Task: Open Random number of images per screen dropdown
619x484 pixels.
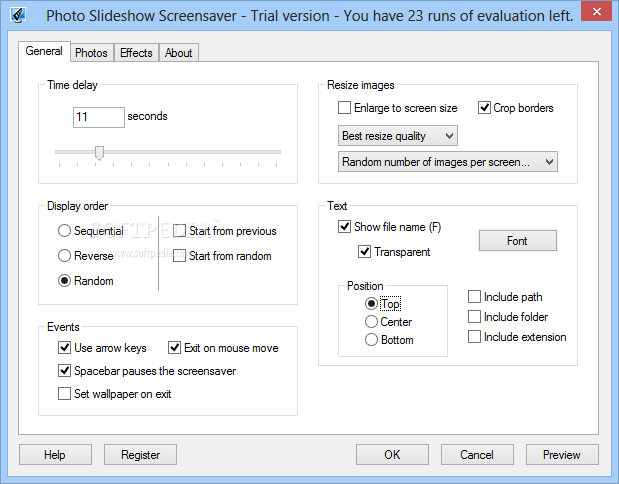Action: pos(448,162)
